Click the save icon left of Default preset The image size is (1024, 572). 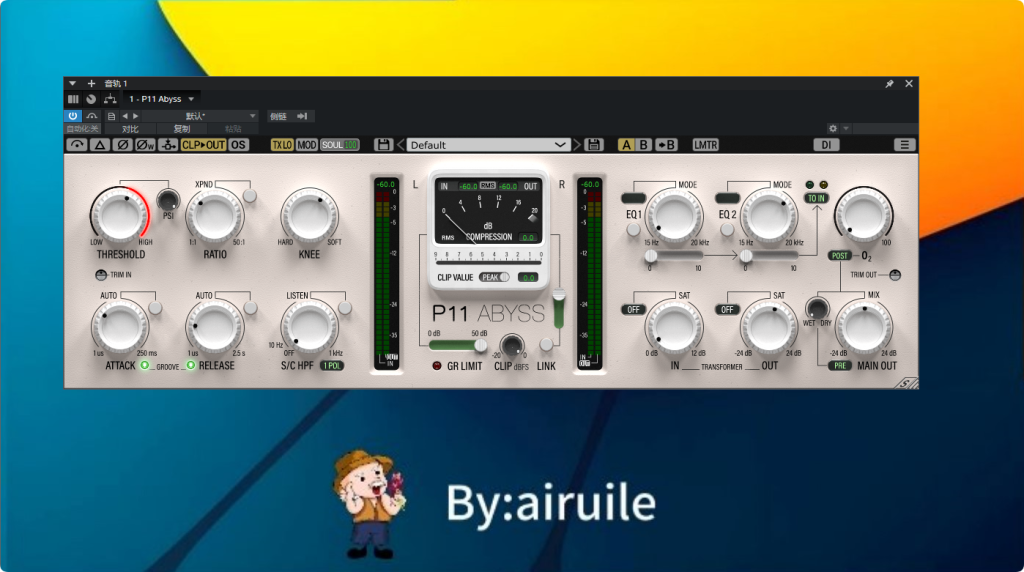click(383, 145)
